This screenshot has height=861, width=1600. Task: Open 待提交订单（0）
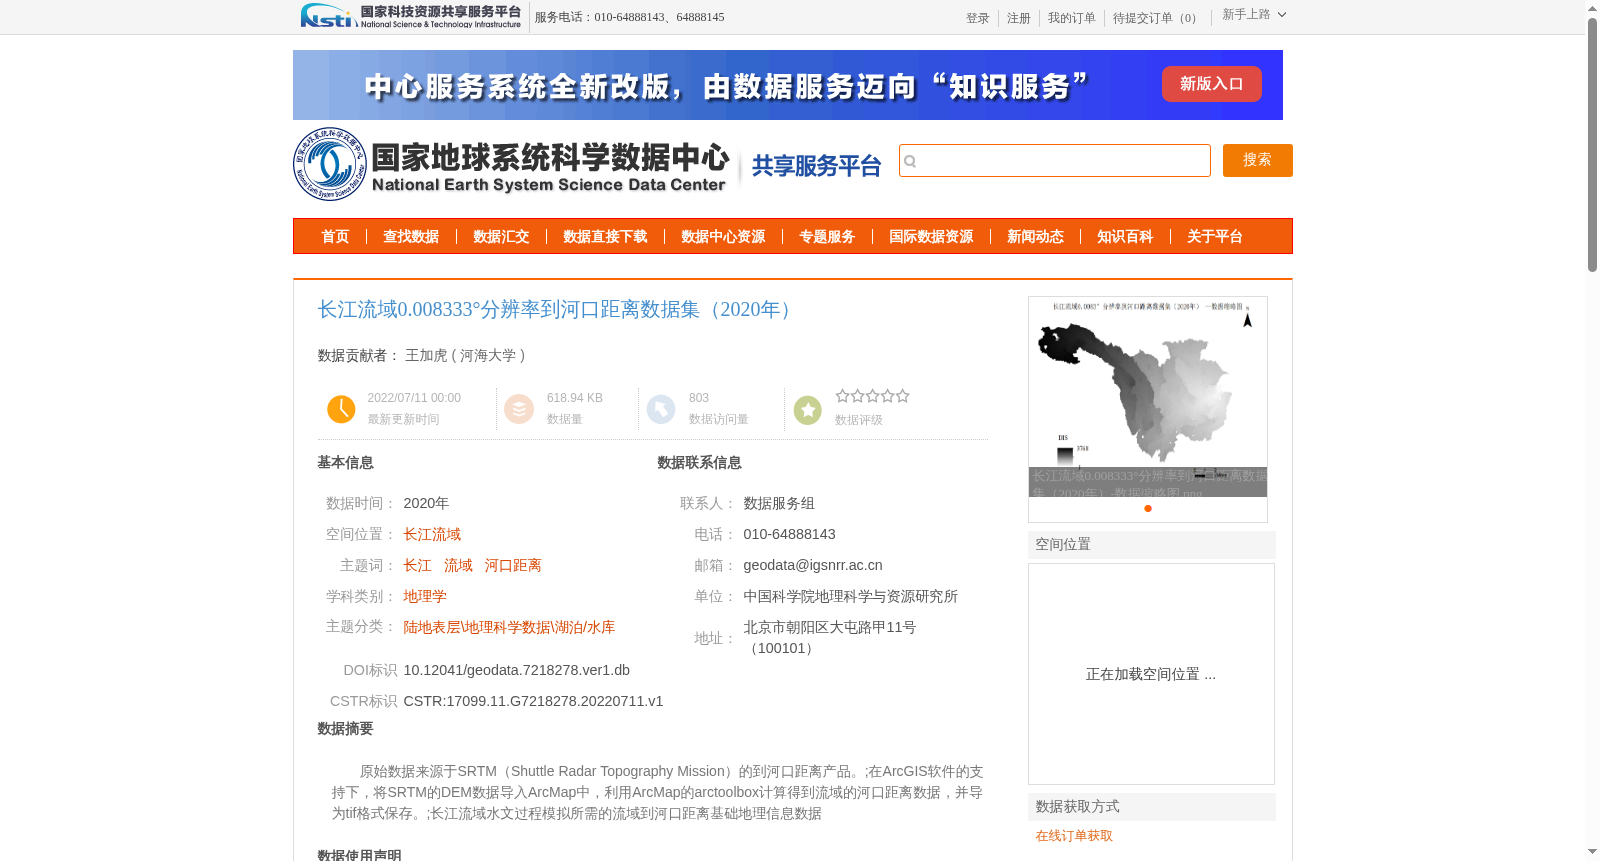pyautogui.click(x=1157, y=18)
